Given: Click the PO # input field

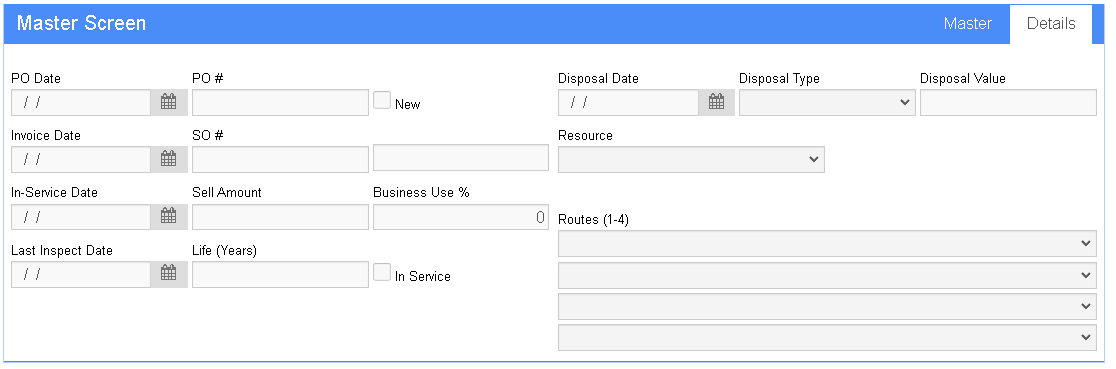Looking at the screenshot, I should 280,103.
